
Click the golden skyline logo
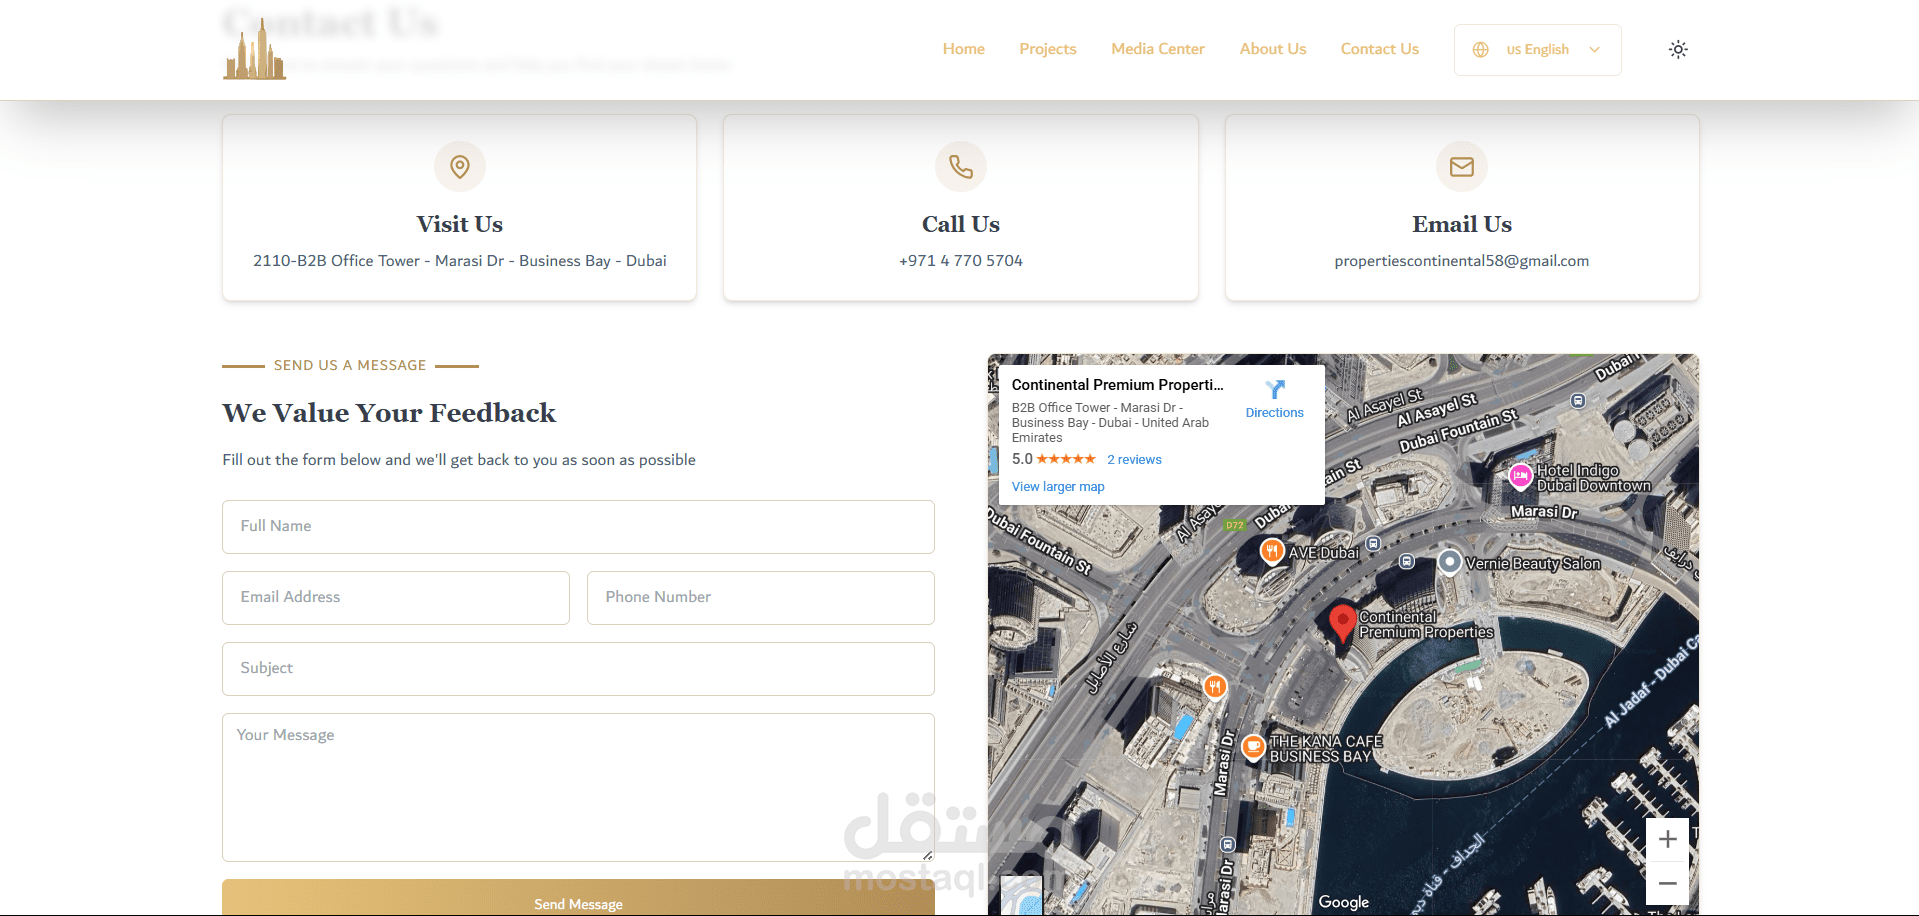tap(254, 50)
